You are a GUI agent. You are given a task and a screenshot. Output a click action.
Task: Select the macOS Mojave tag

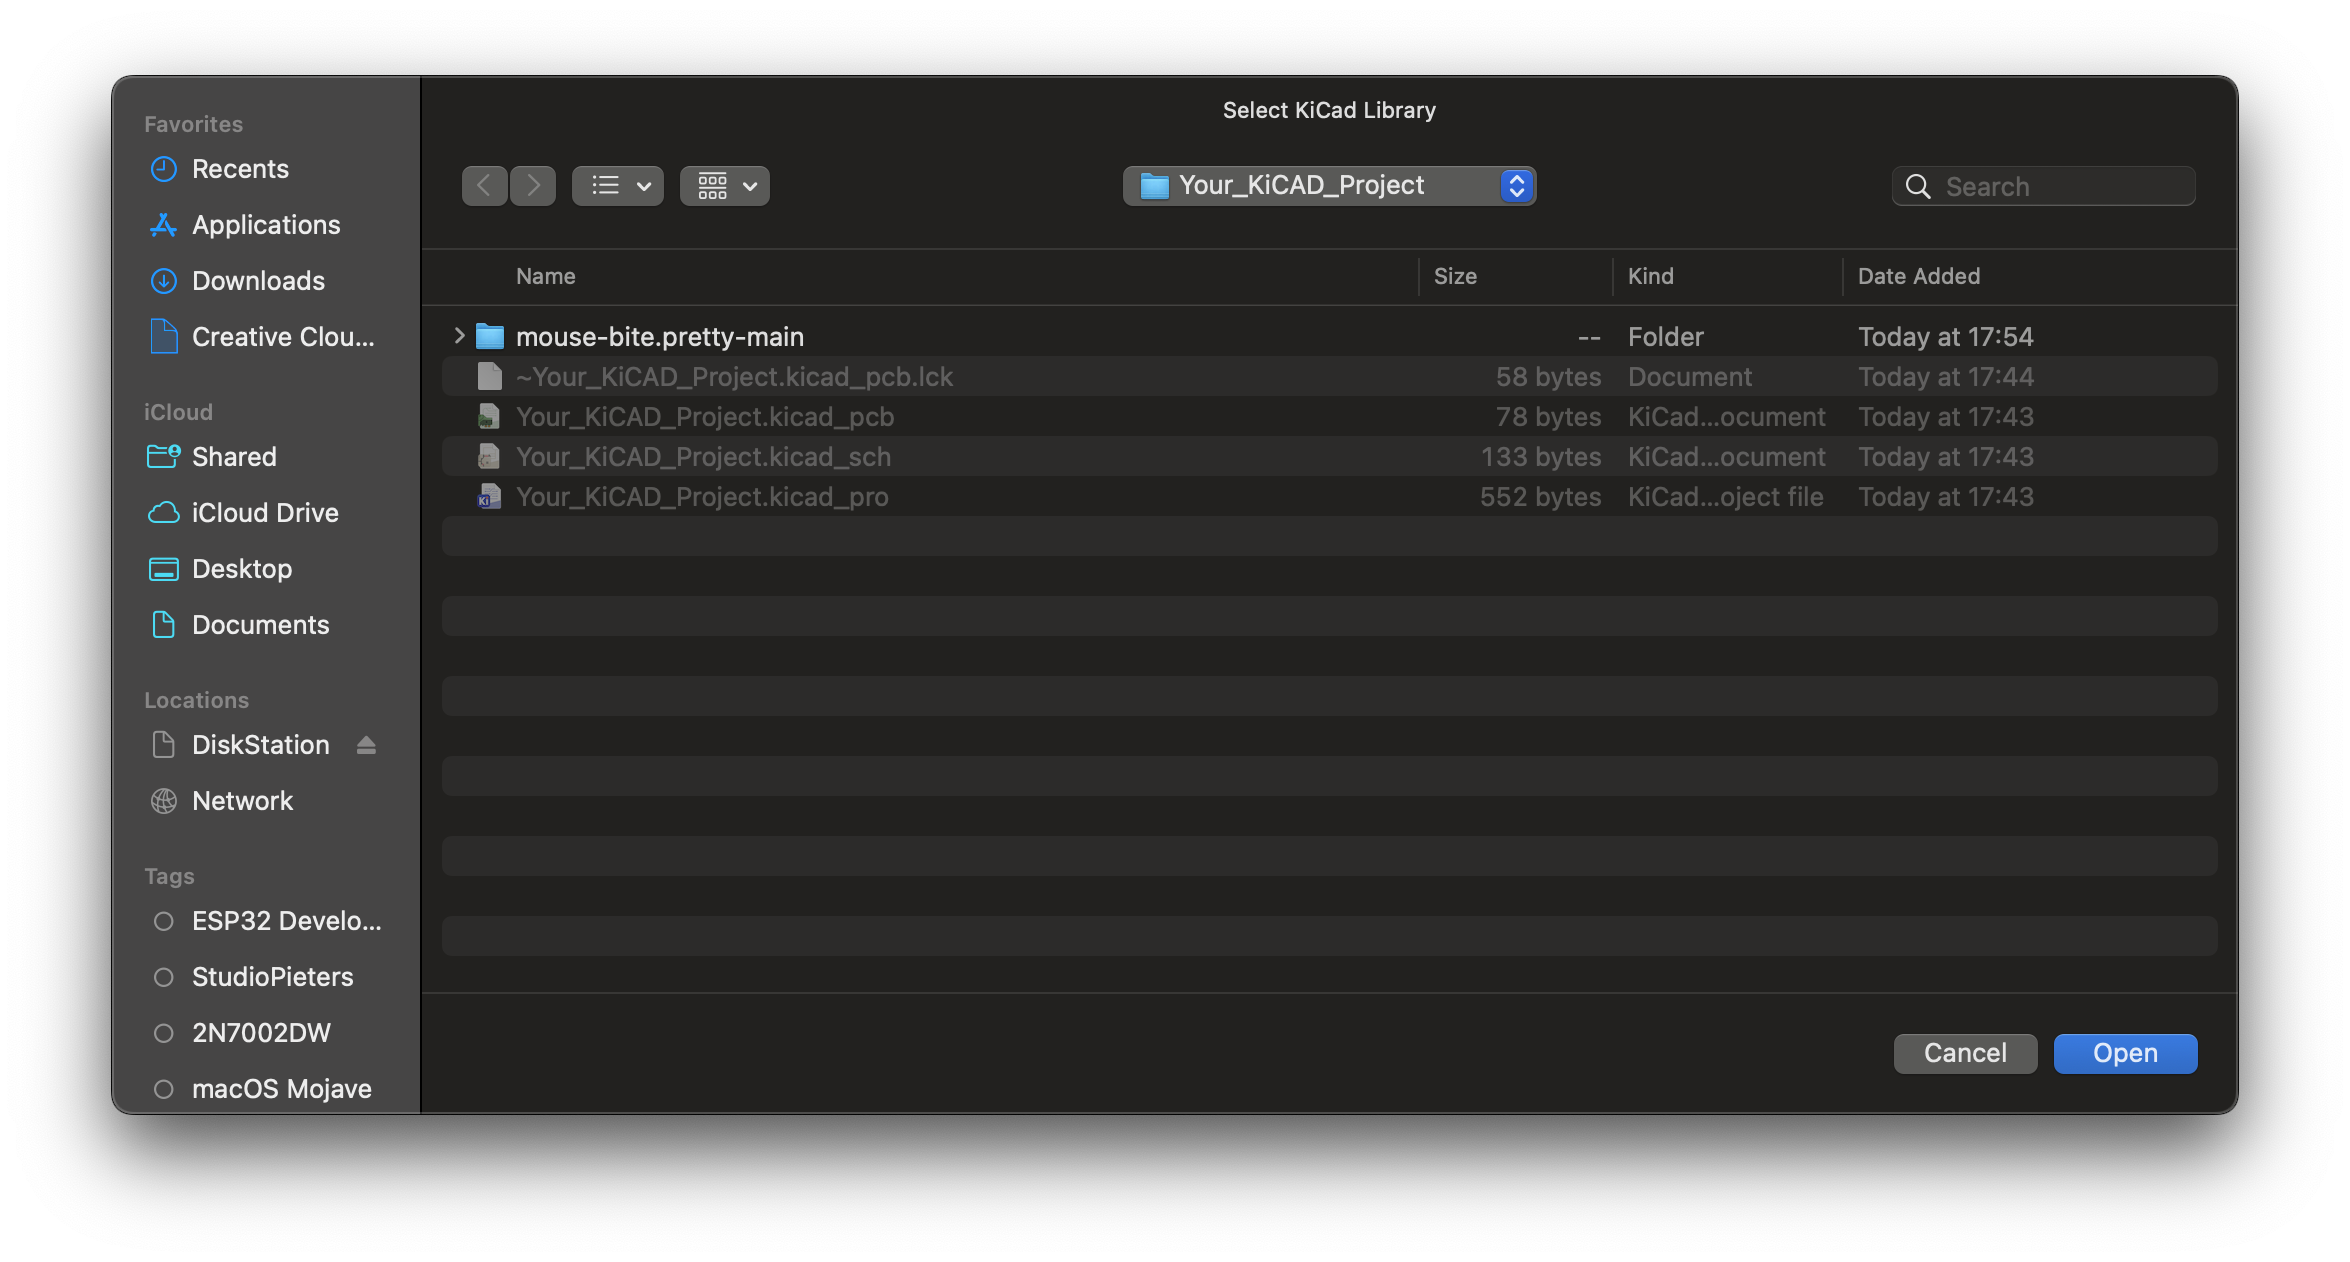pyautogui.click(x=281, y=1089)
